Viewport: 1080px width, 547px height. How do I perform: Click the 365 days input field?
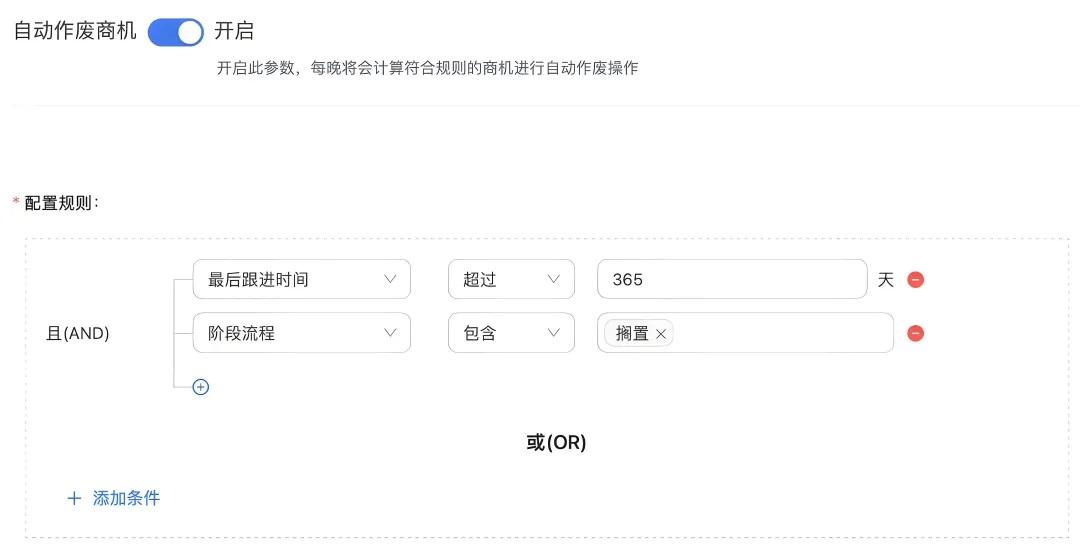(732, 279)
